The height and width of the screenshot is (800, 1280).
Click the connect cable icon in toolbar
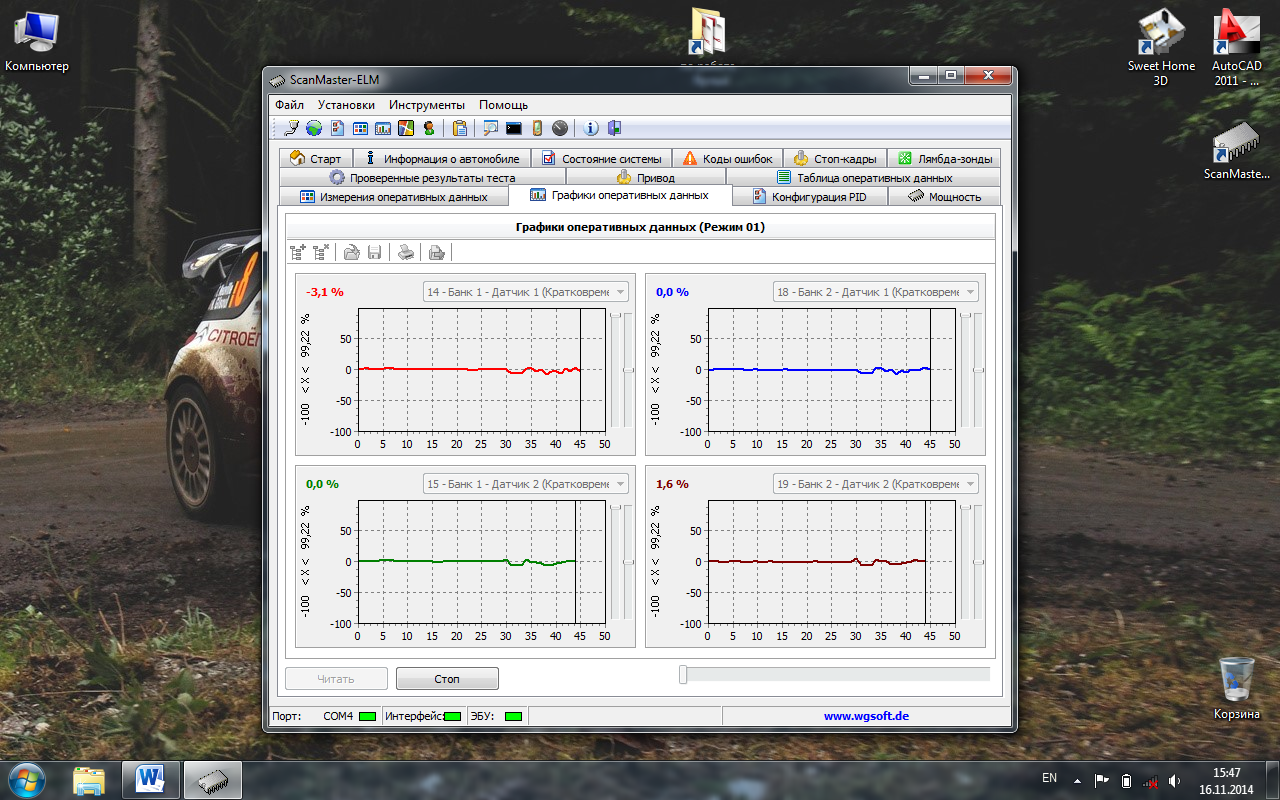click(291, 128)
